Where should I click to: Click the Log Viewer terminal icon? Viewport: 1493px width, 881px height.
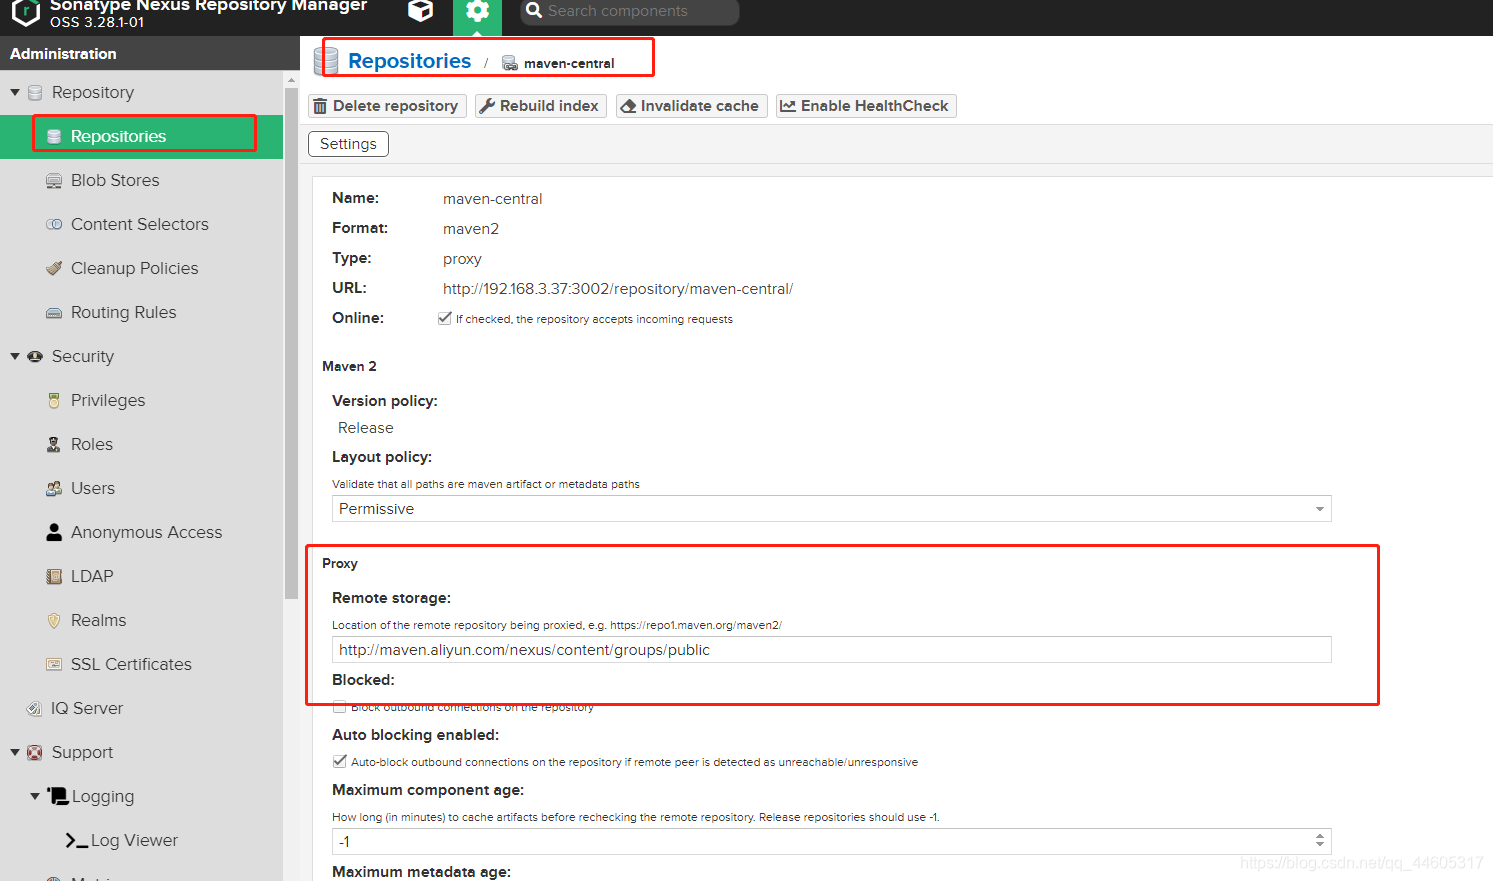pyautogui.click(x=76, y=841)
